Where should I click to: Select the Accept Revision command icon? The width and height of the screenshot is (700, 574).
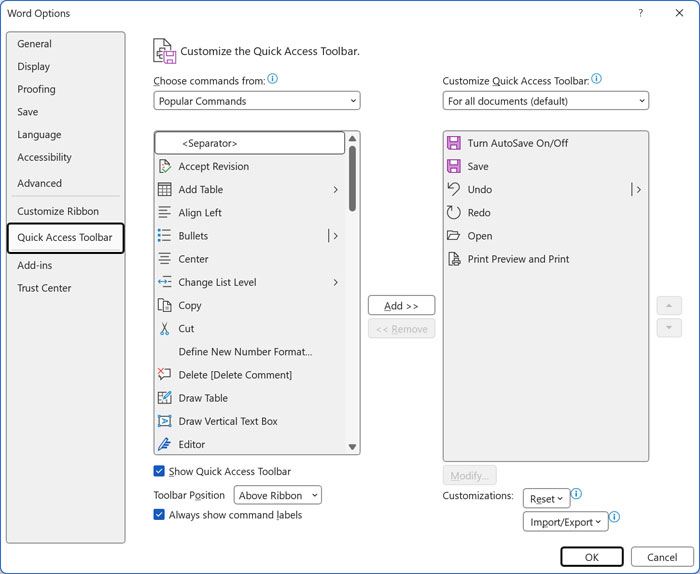(x=164, y=166)
